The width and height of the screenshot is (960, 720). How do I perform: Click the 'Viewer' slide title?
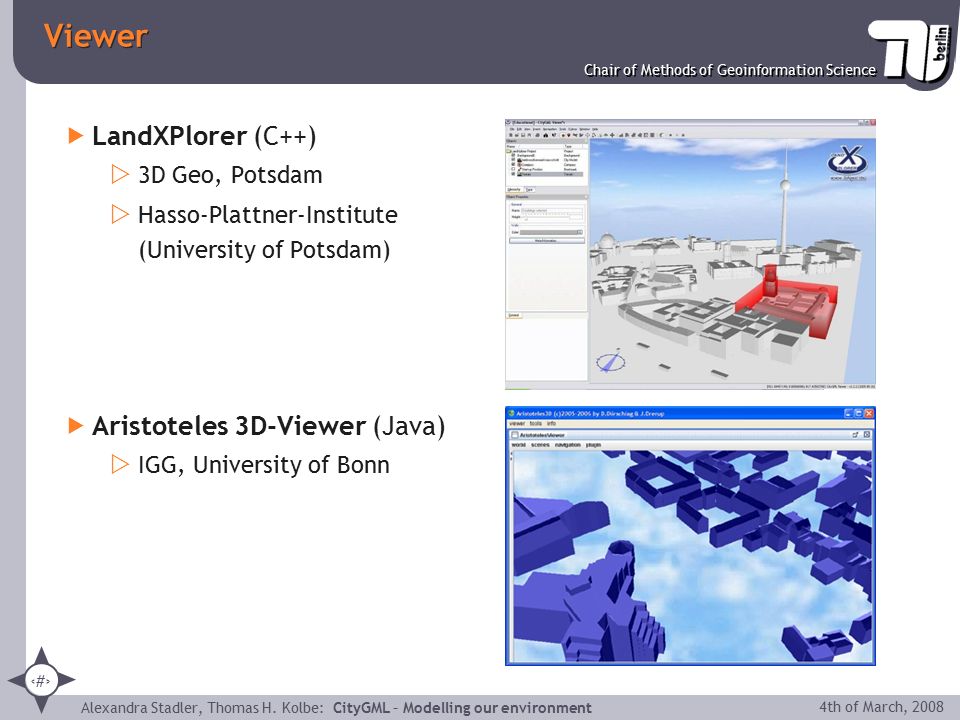tap(96, 36)
